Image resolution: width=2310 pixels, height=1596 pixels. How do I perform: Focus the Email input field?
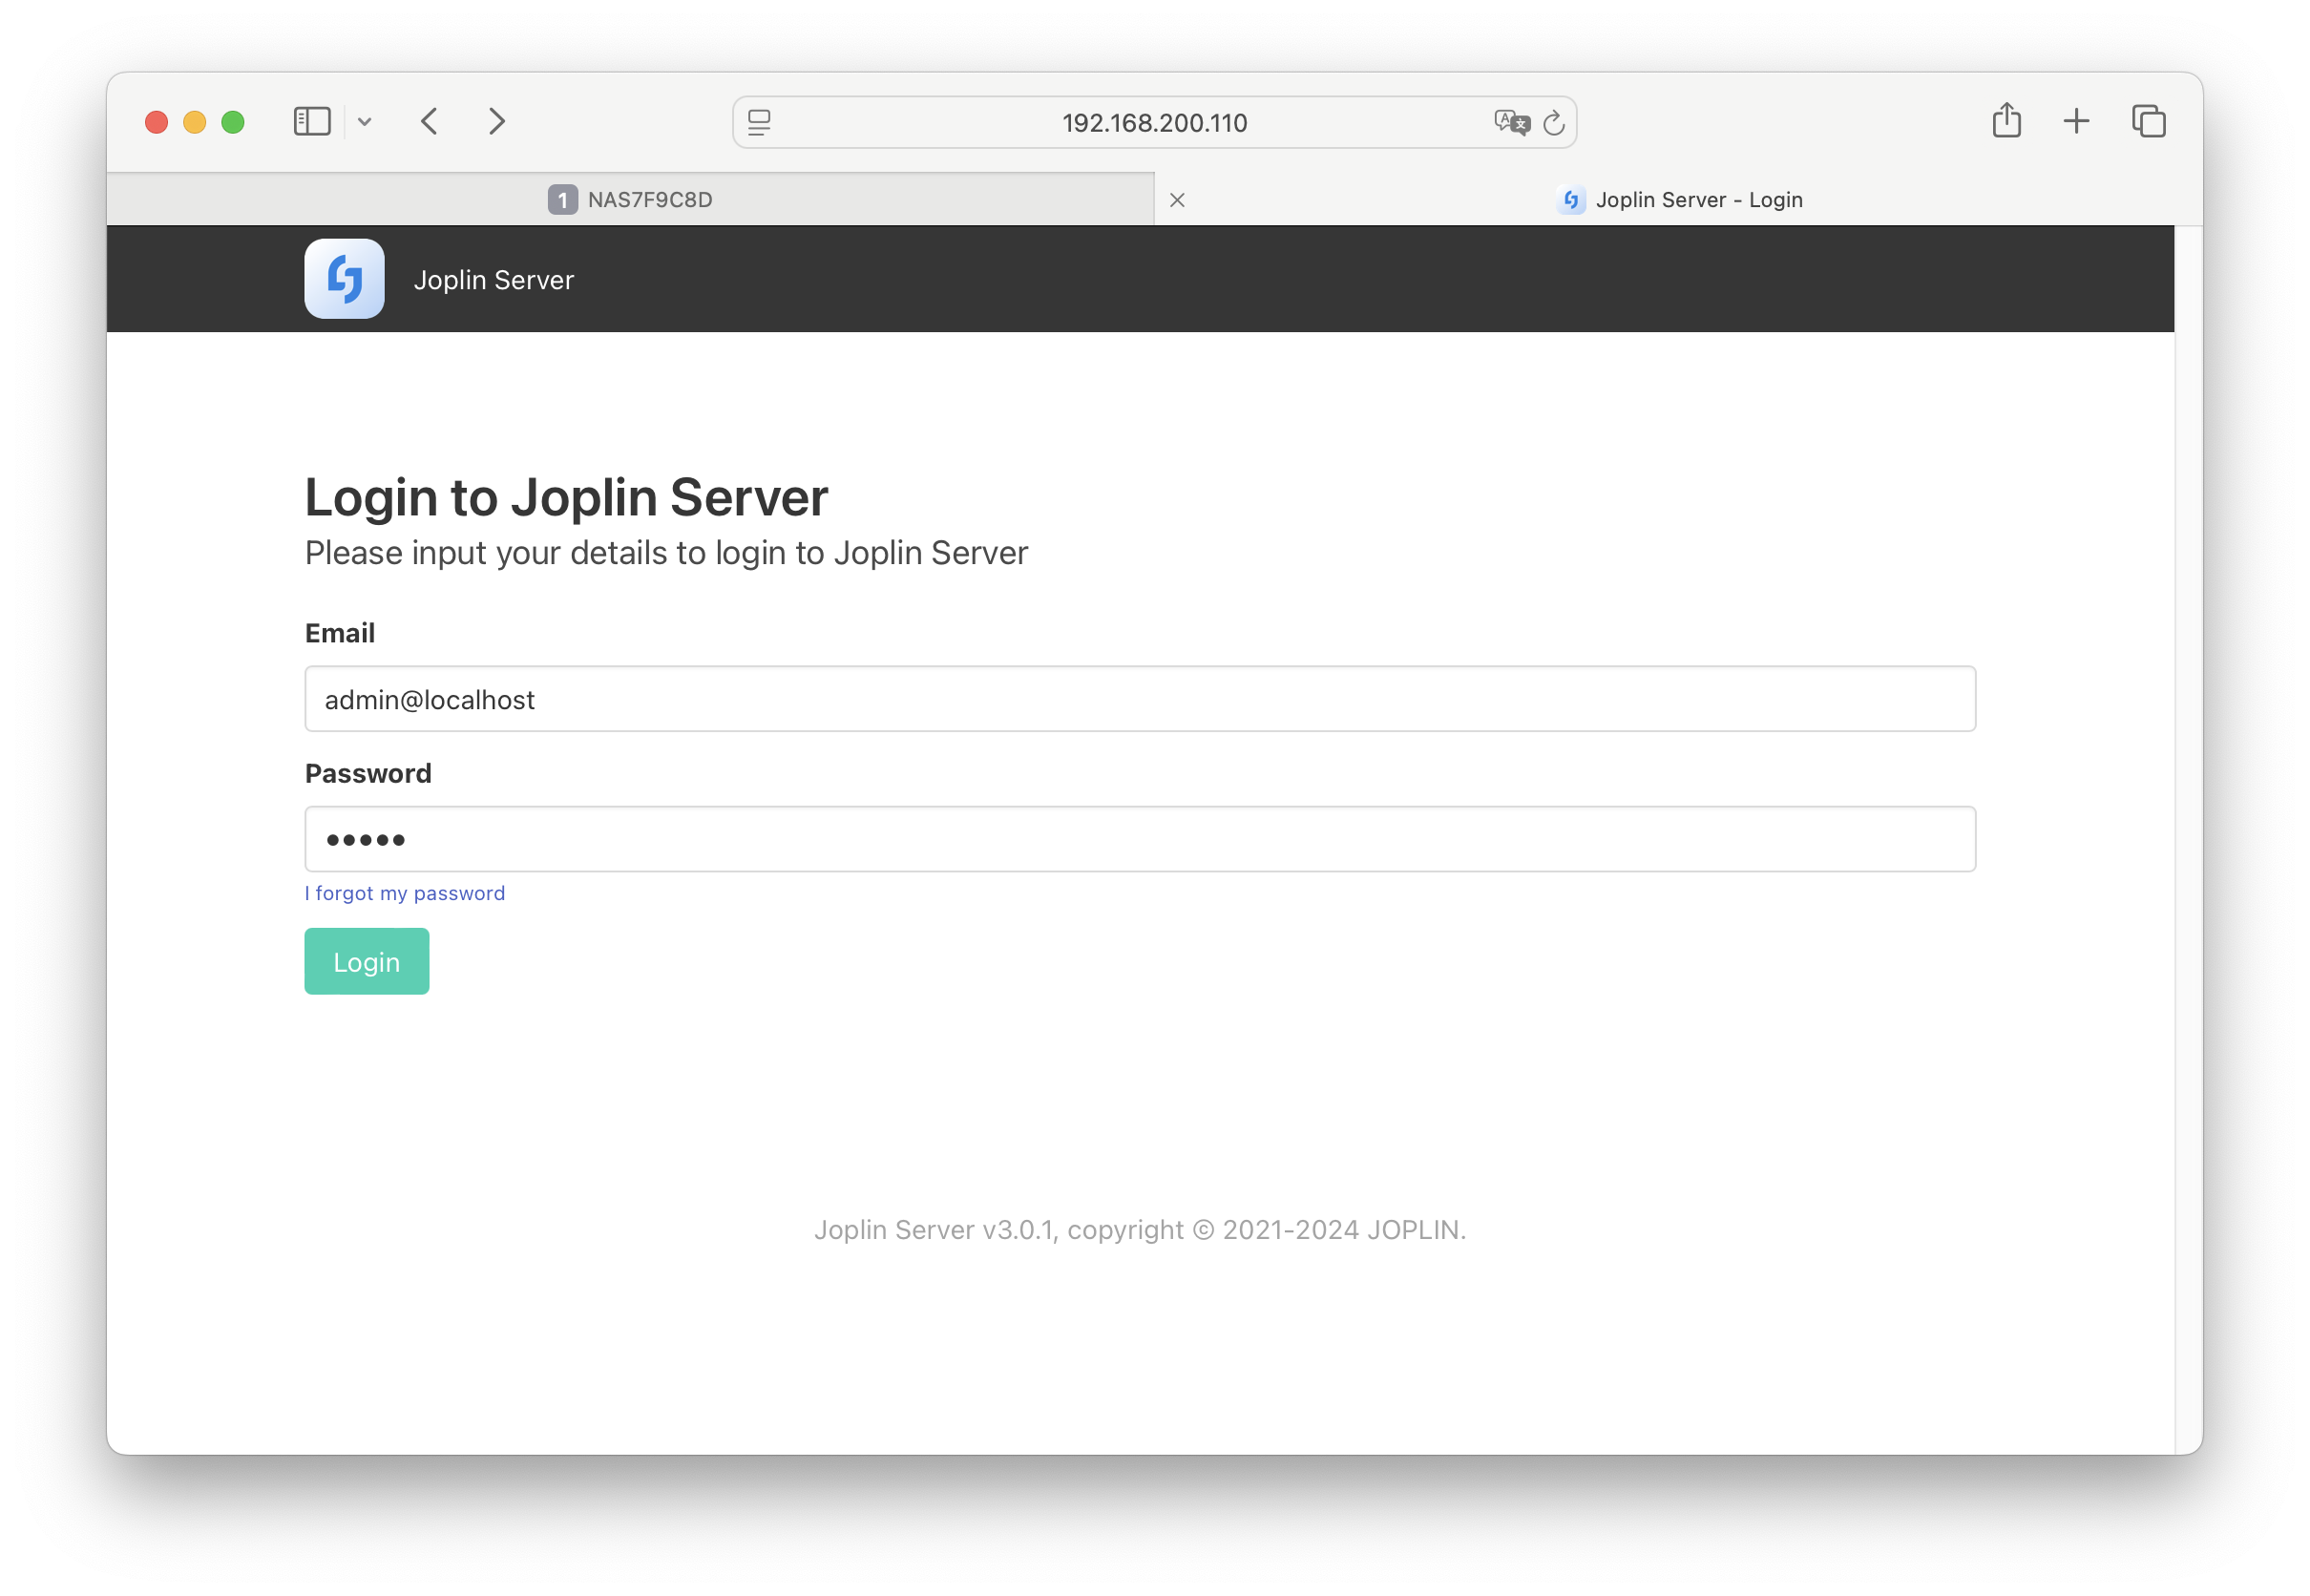coord(1140,699)
